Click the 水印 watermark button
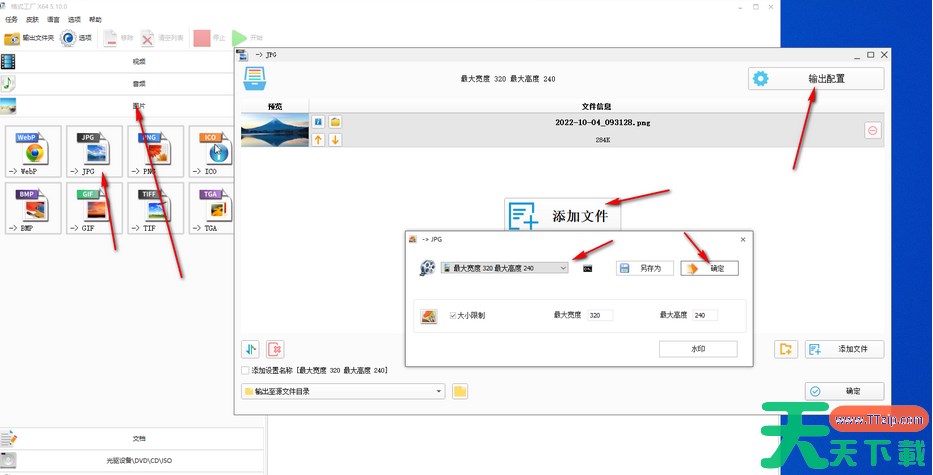 click(x=698, y=349)
